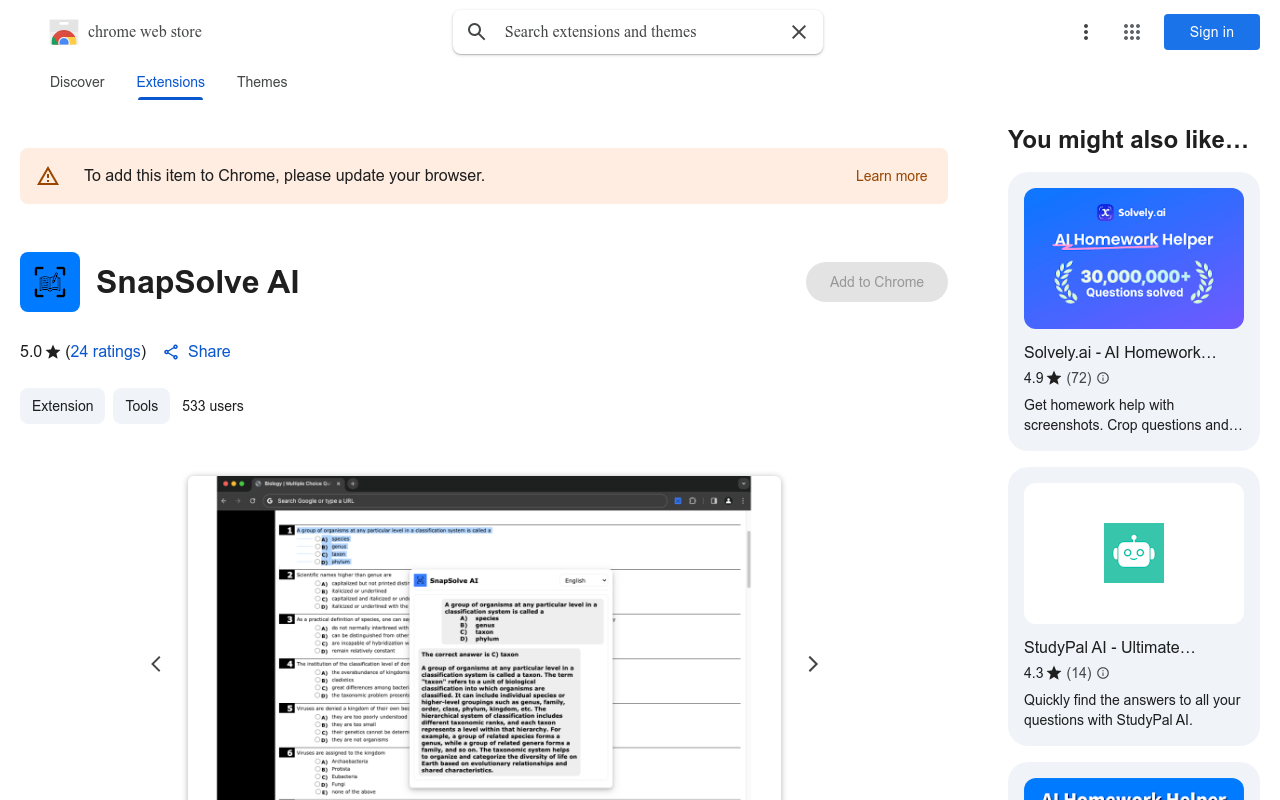Click Solvely description Get homework help text

(x=1133, y=415)
